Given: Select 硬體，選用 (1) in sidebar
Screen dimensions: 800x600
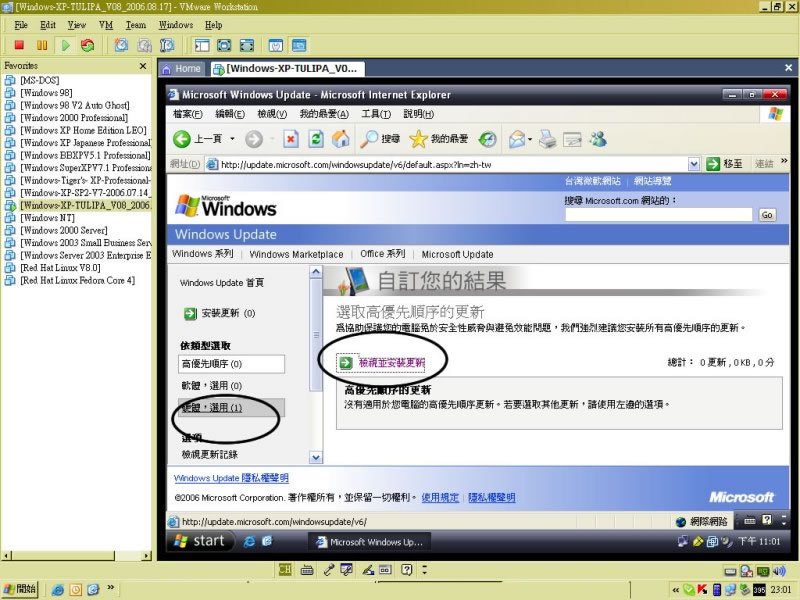Looking at the screenshot, I should 231,407.
